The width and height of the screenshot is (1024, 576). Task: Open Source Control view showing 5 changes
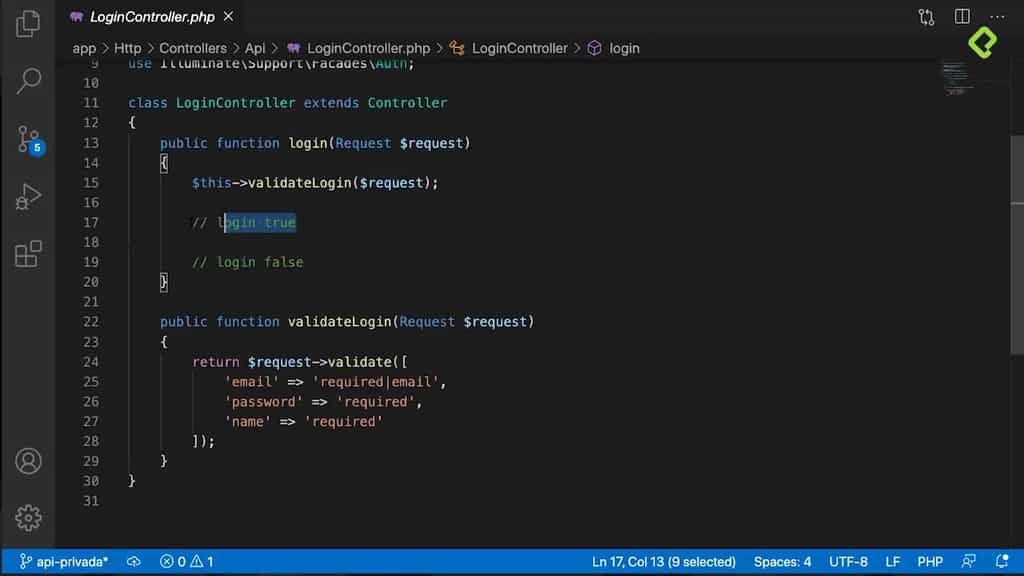29,140
